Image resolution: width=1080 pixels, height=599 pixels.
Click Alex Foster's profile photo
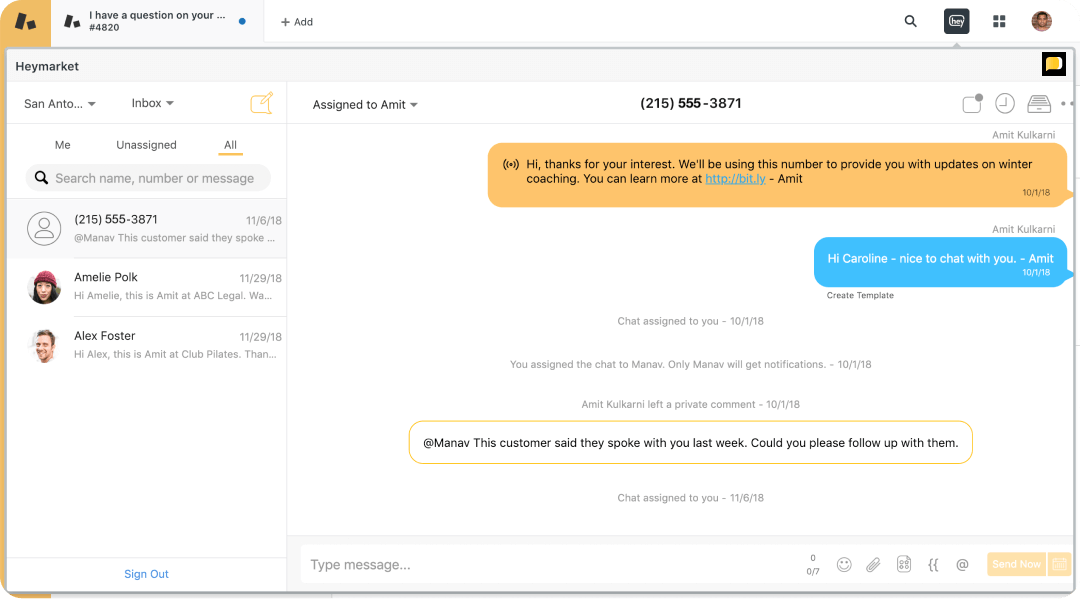tap(44, 346)
